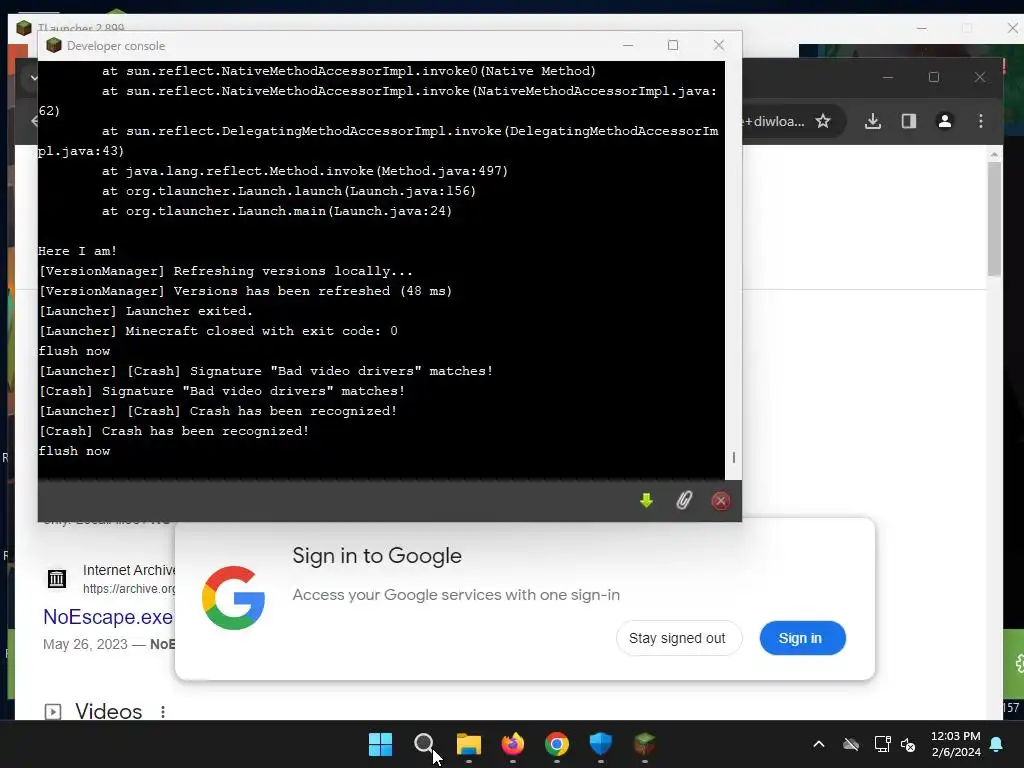Screen dimensions: 1024x768
Task: Click the paperclip save-log icon in console
Action: pos(684,501)
